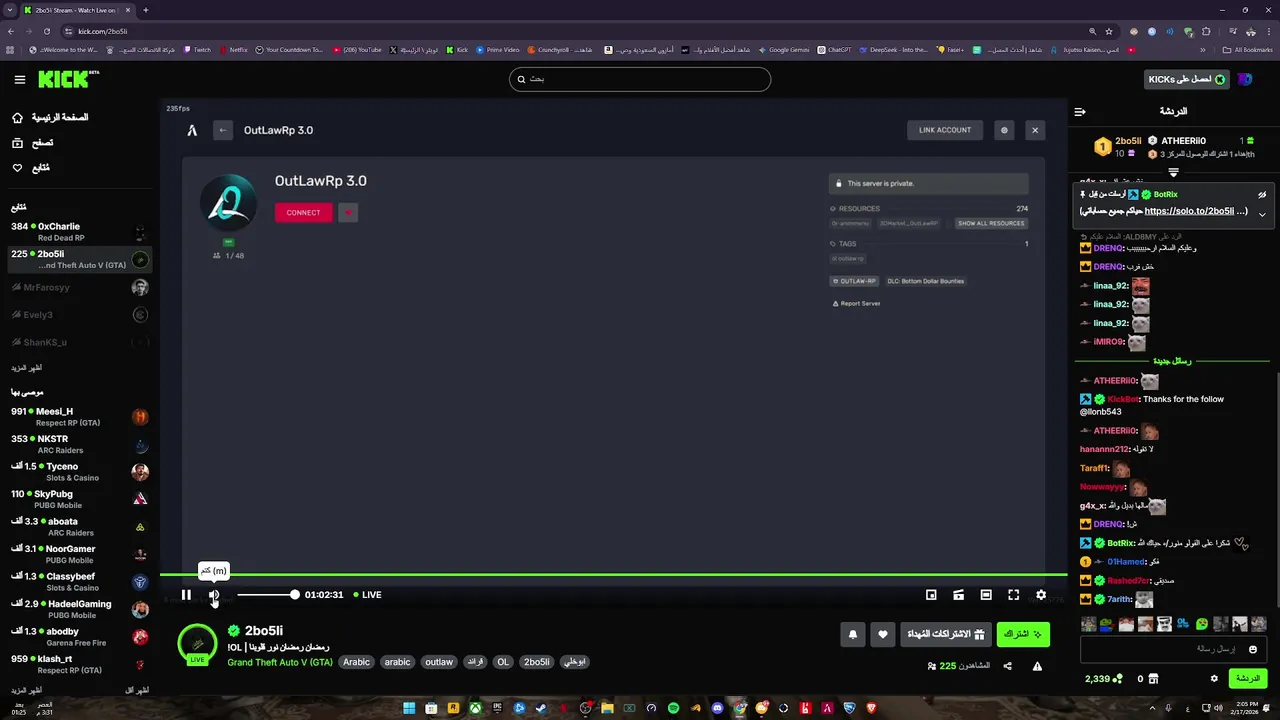1280x720 pixels.
Task: Select the outlaw stream tag
Action: coord(439,662)
